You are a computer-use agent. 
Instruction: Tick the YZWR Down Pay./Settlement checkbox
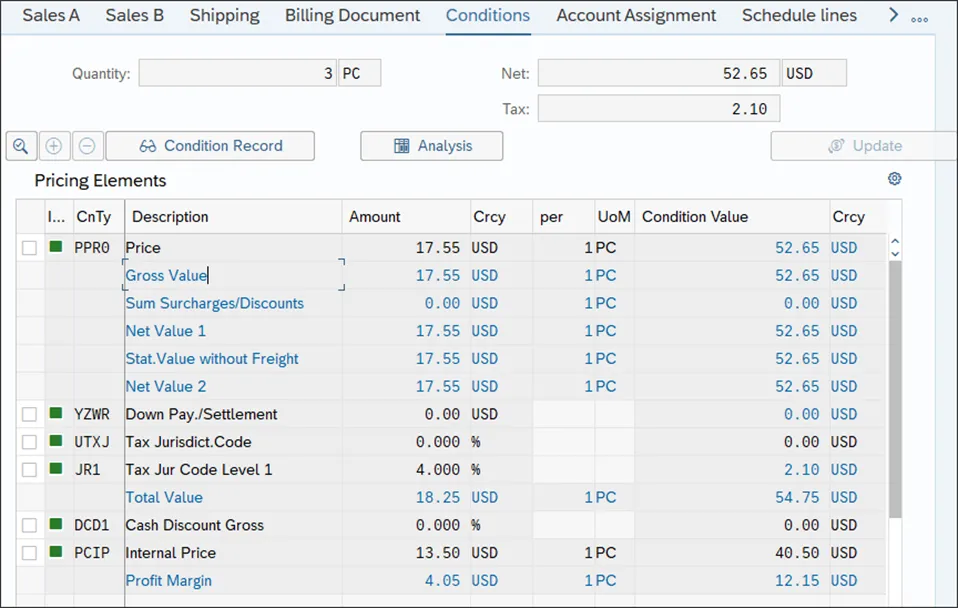click(x=30, y=414)
